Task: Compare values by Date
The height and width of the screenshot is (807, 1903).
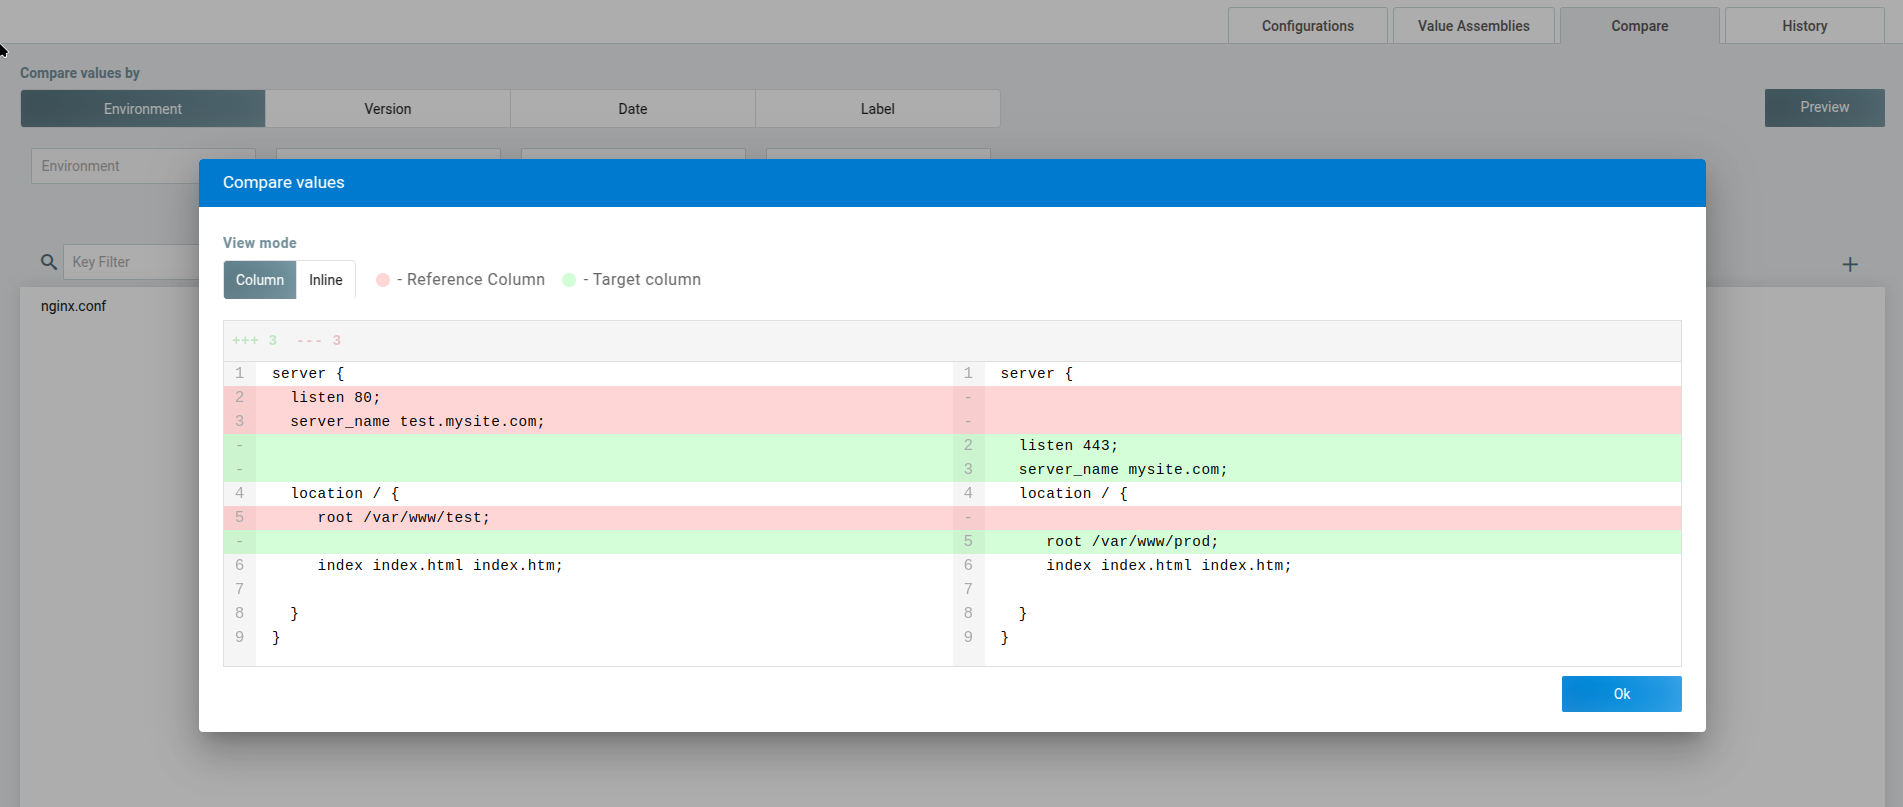Action: 633,109
